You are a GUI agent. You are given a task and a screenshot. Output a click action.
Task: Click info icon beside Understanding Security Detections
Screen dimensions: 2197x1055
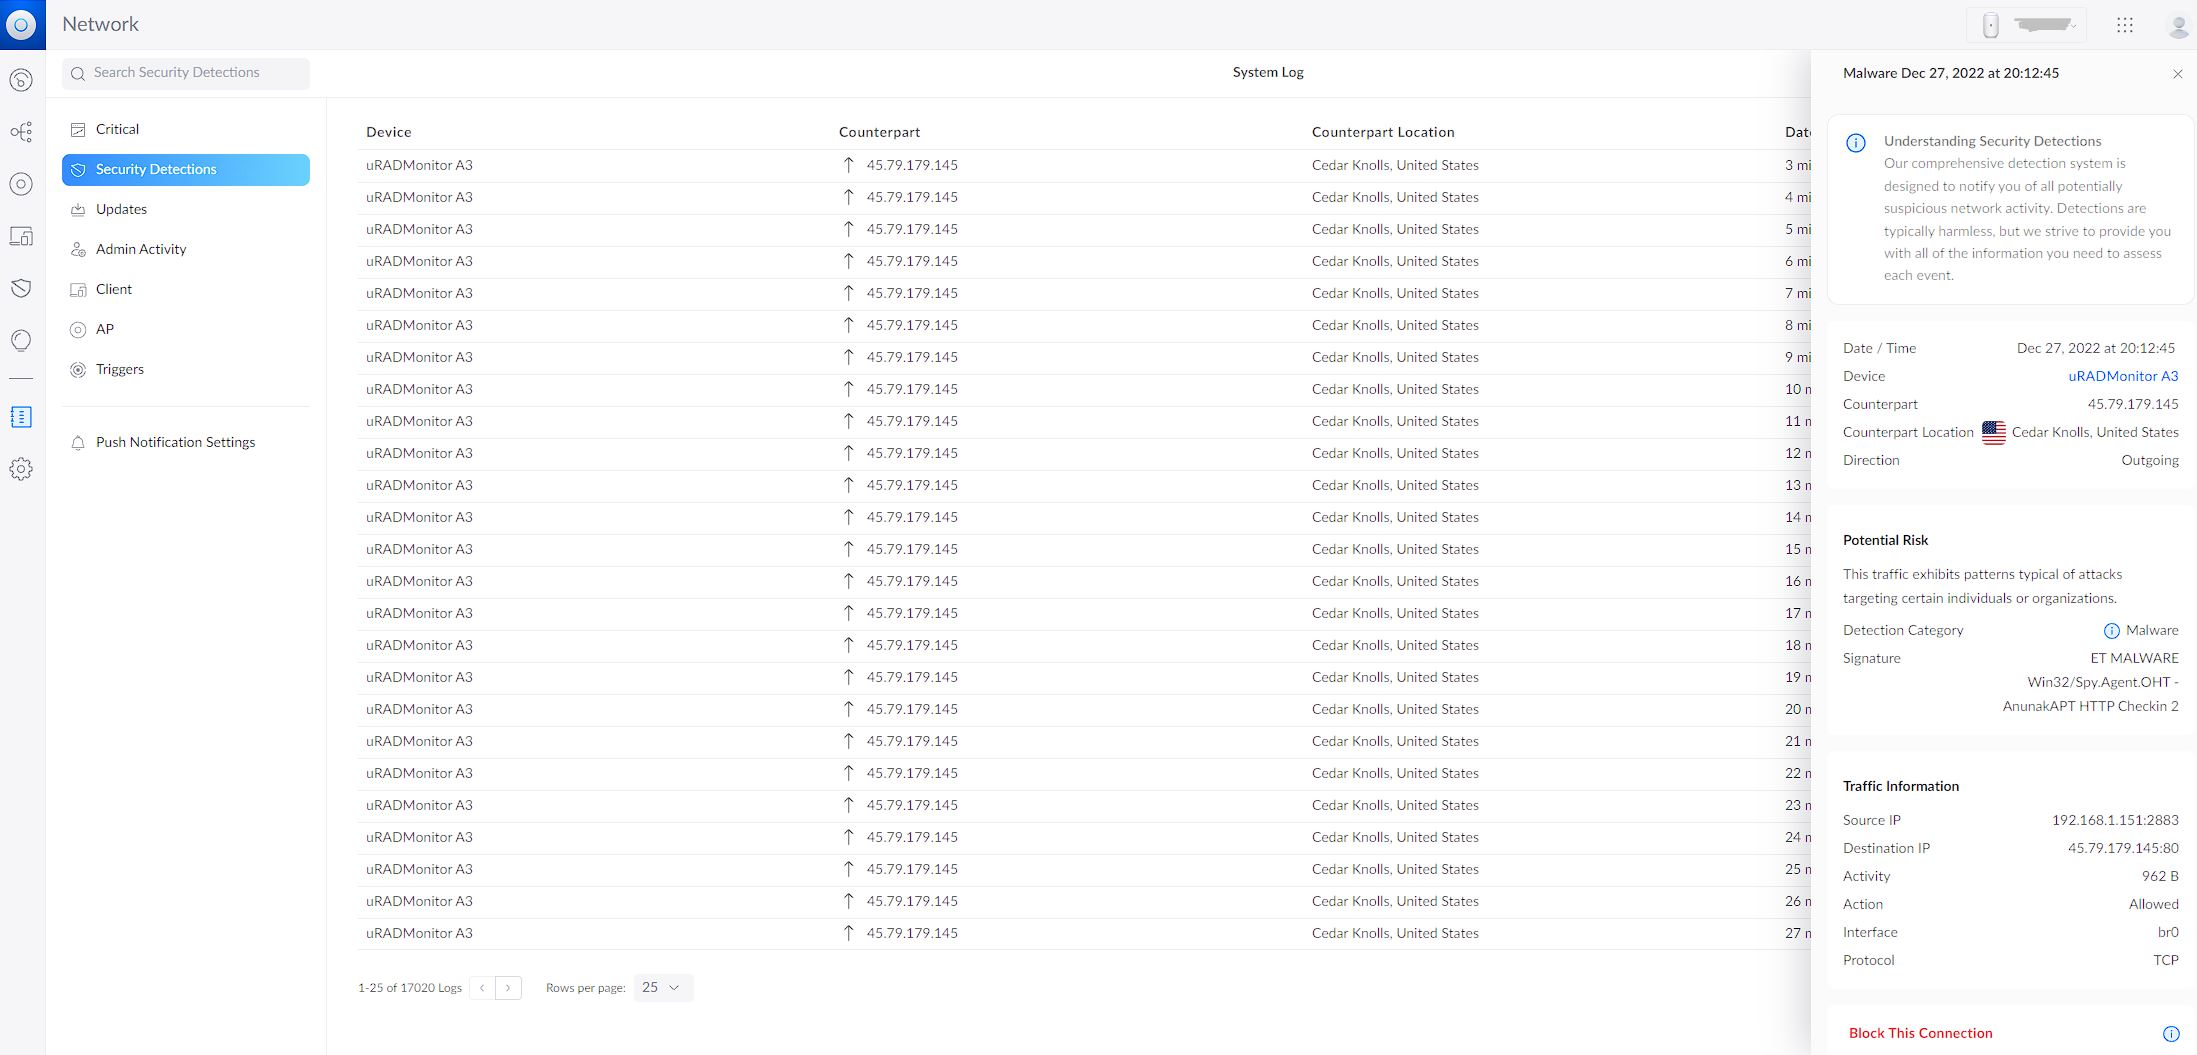point(1856,143)
